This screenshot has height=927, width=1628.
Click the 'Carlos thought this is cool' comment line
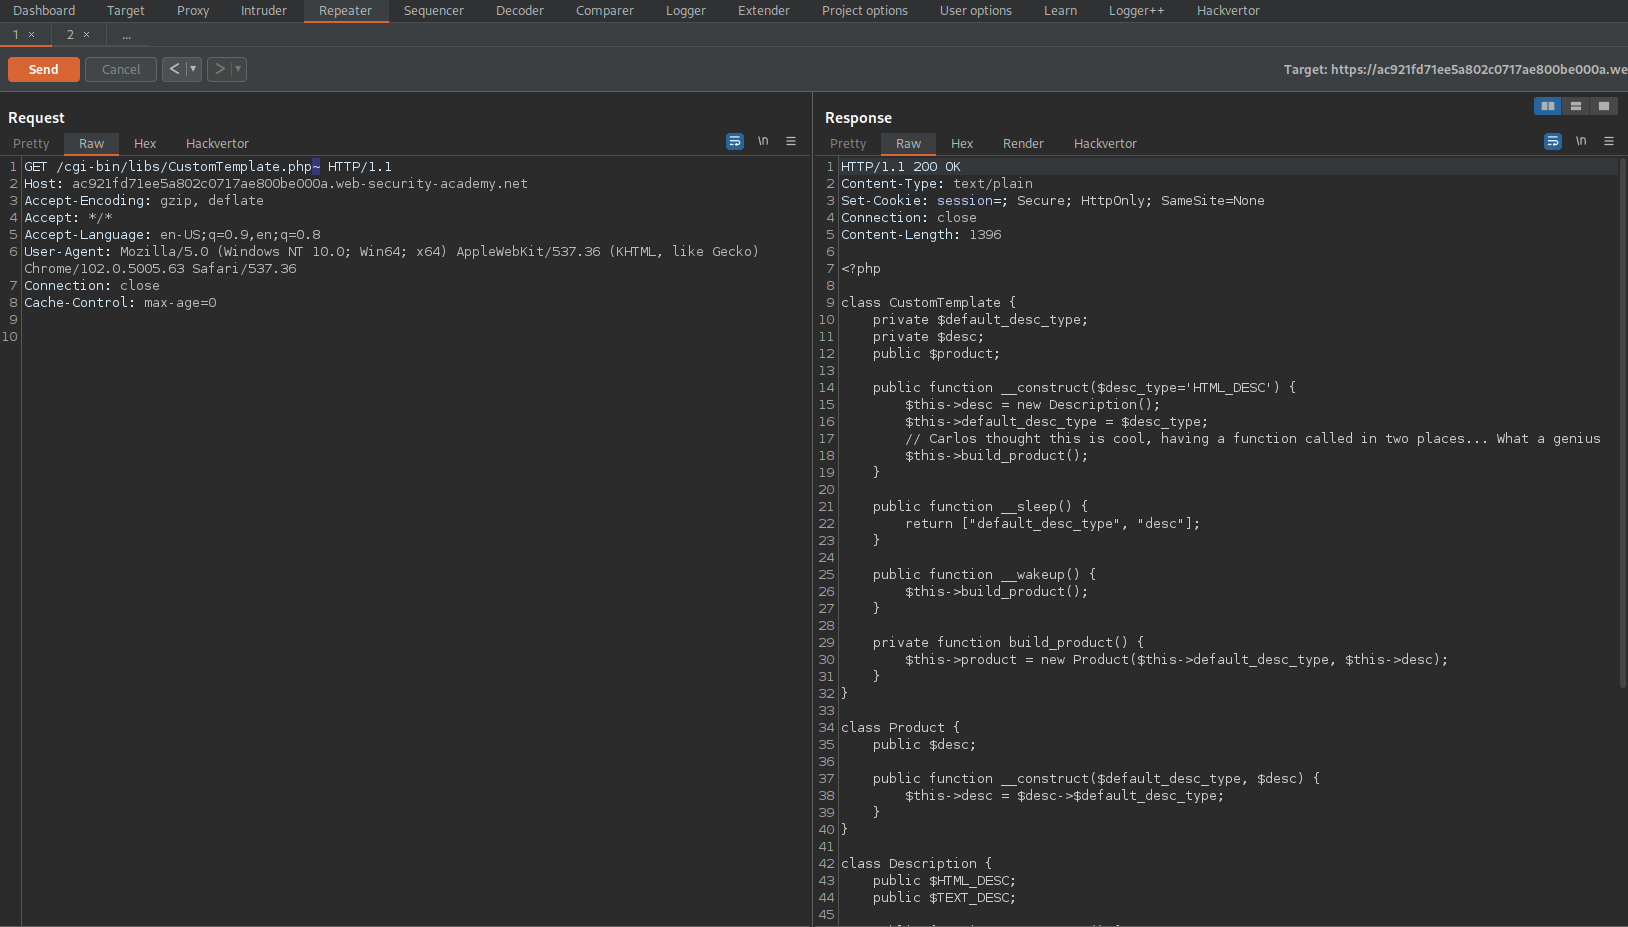1252,439
